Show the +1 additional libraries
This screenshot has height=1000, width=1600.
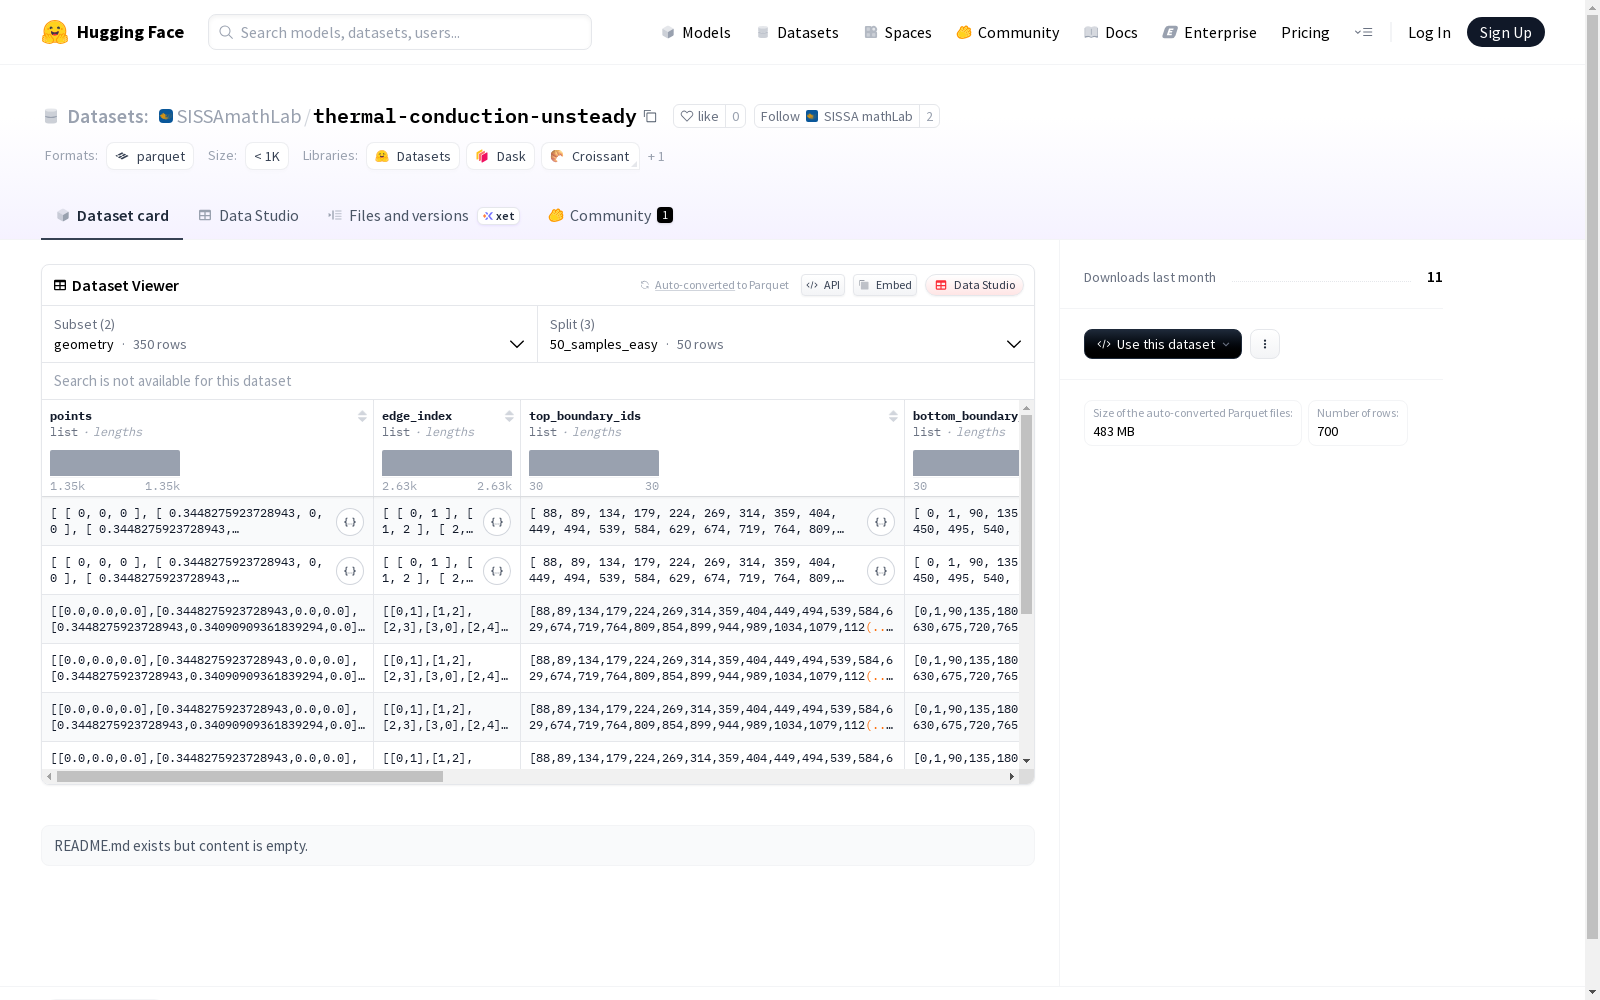[x=656, y=156]
